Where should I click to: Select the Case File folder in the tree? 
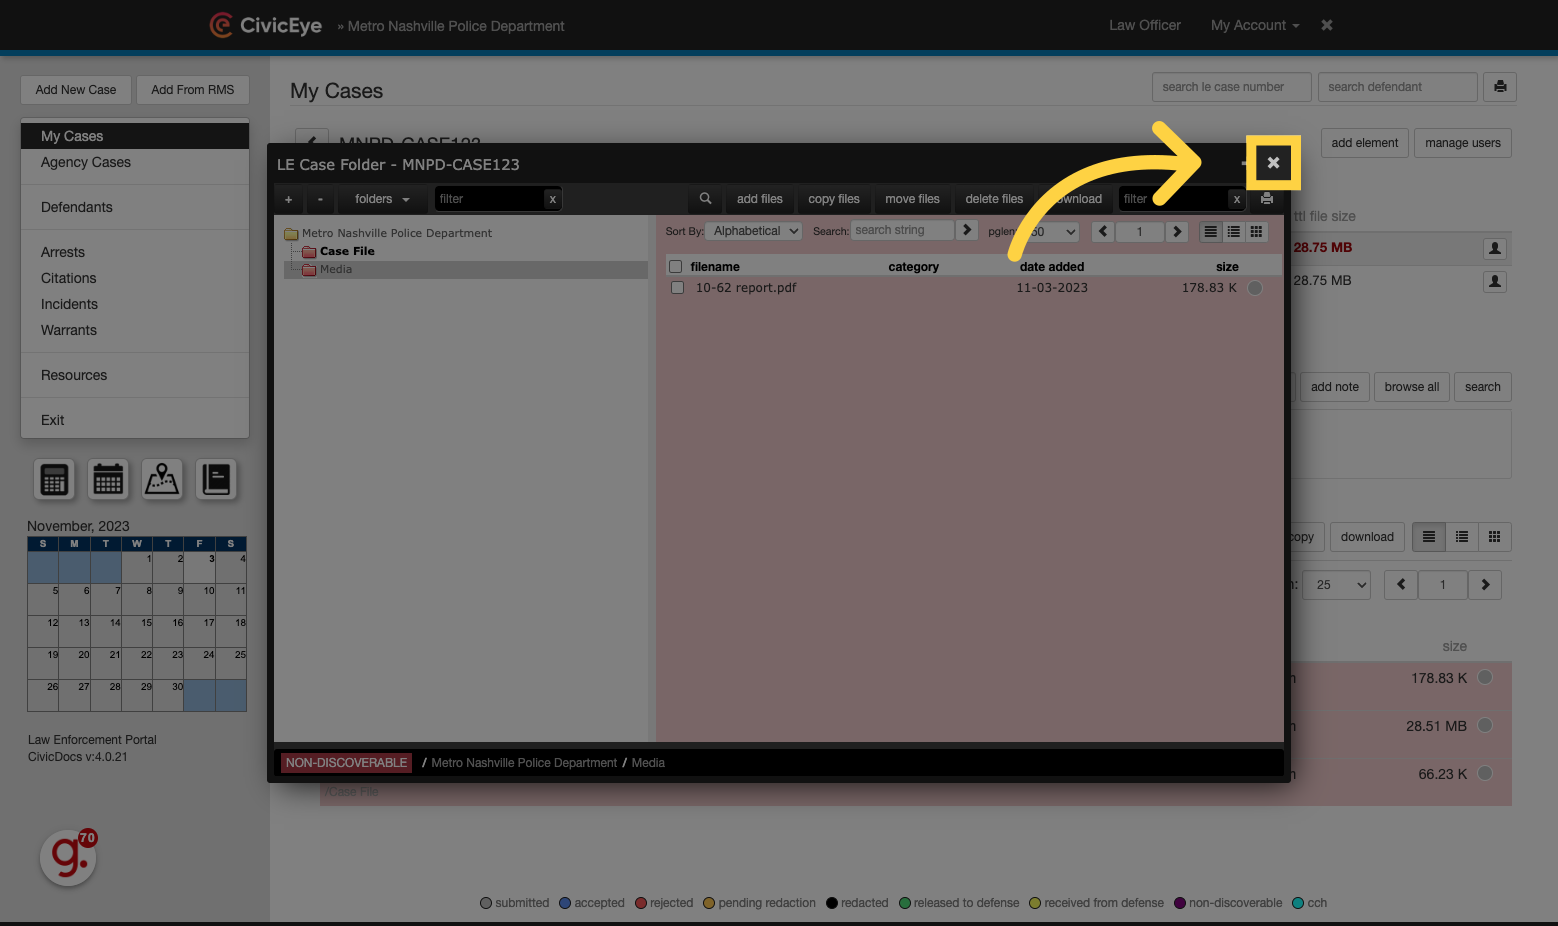(347, 251)
